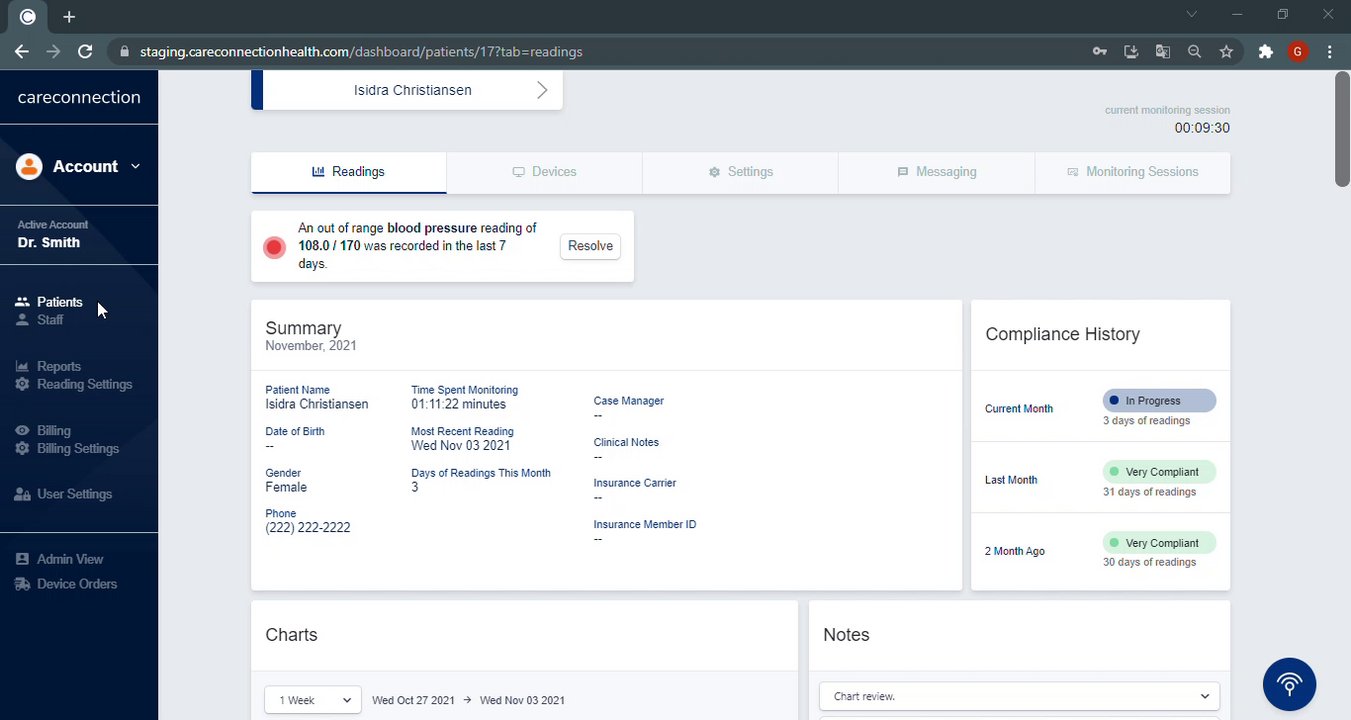
Task: Open the Chrome profile avatar G
Action: click(x=1298, y=51)
